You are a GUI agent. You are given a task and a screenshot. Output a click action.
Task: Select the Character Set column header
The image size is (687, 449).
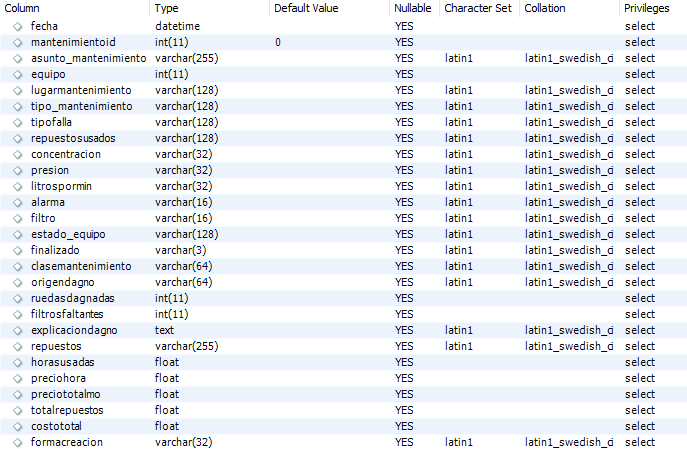point(478,8)
